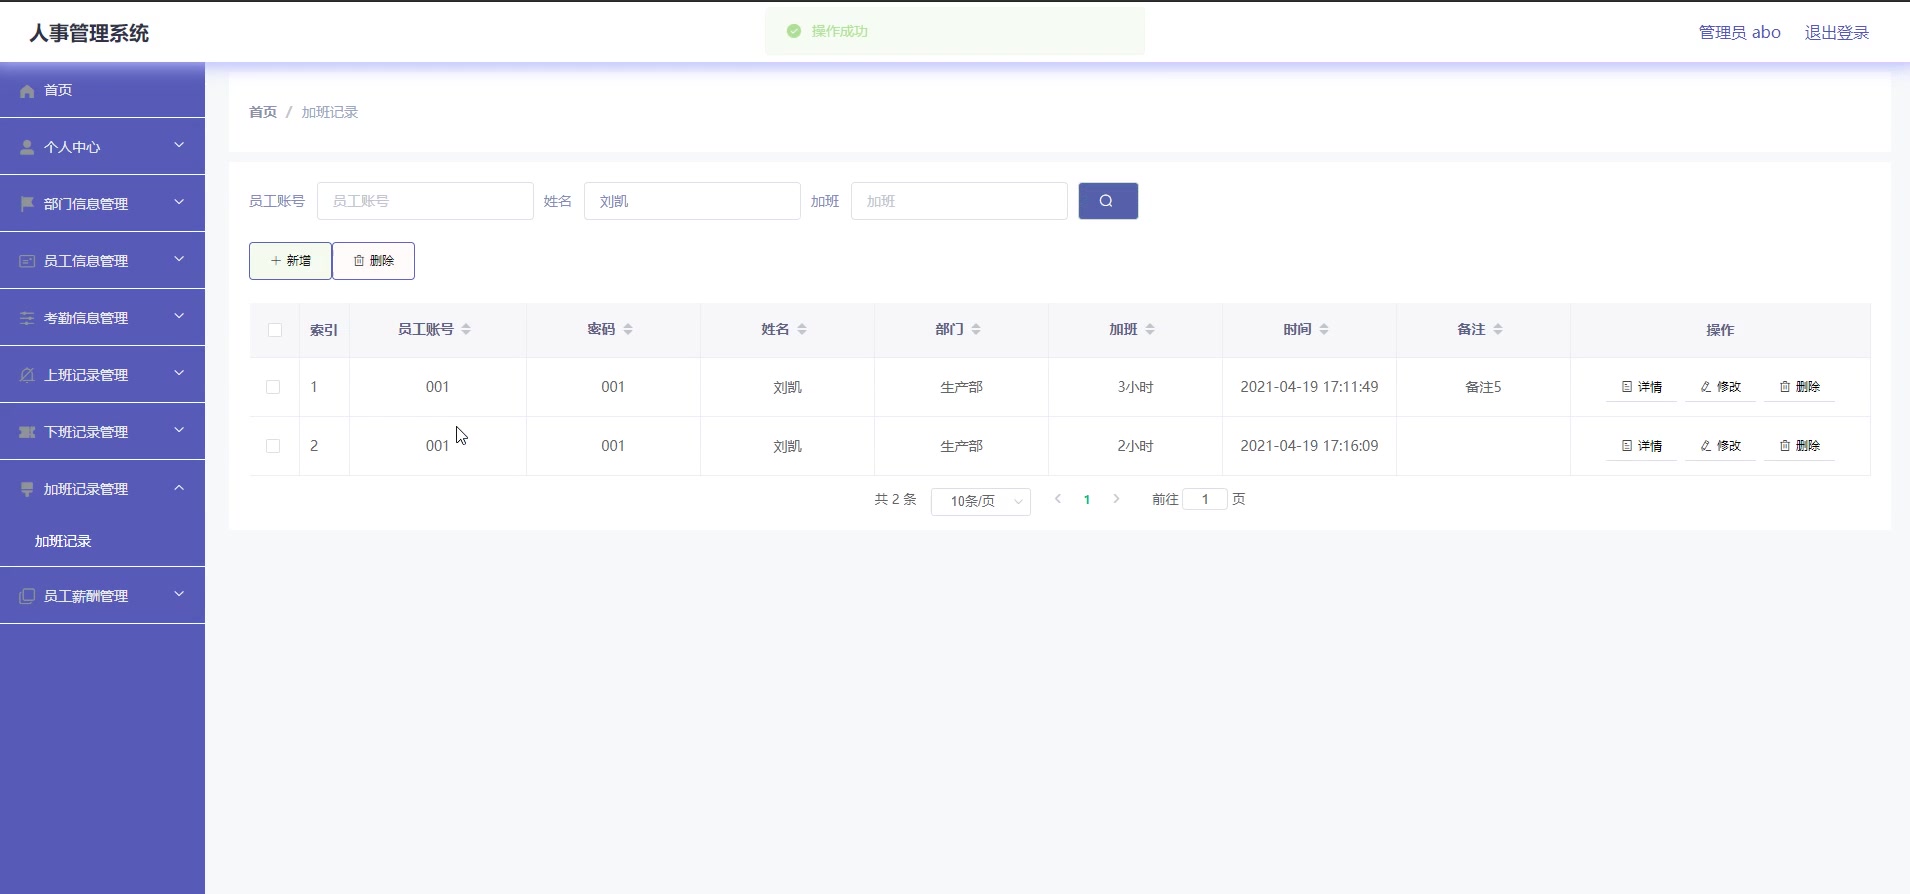Click 删除 for the 2小时 overtime row
The height and width of the screenshot is (894, 1910).
pyautogui.click(x=1799, y=446)
